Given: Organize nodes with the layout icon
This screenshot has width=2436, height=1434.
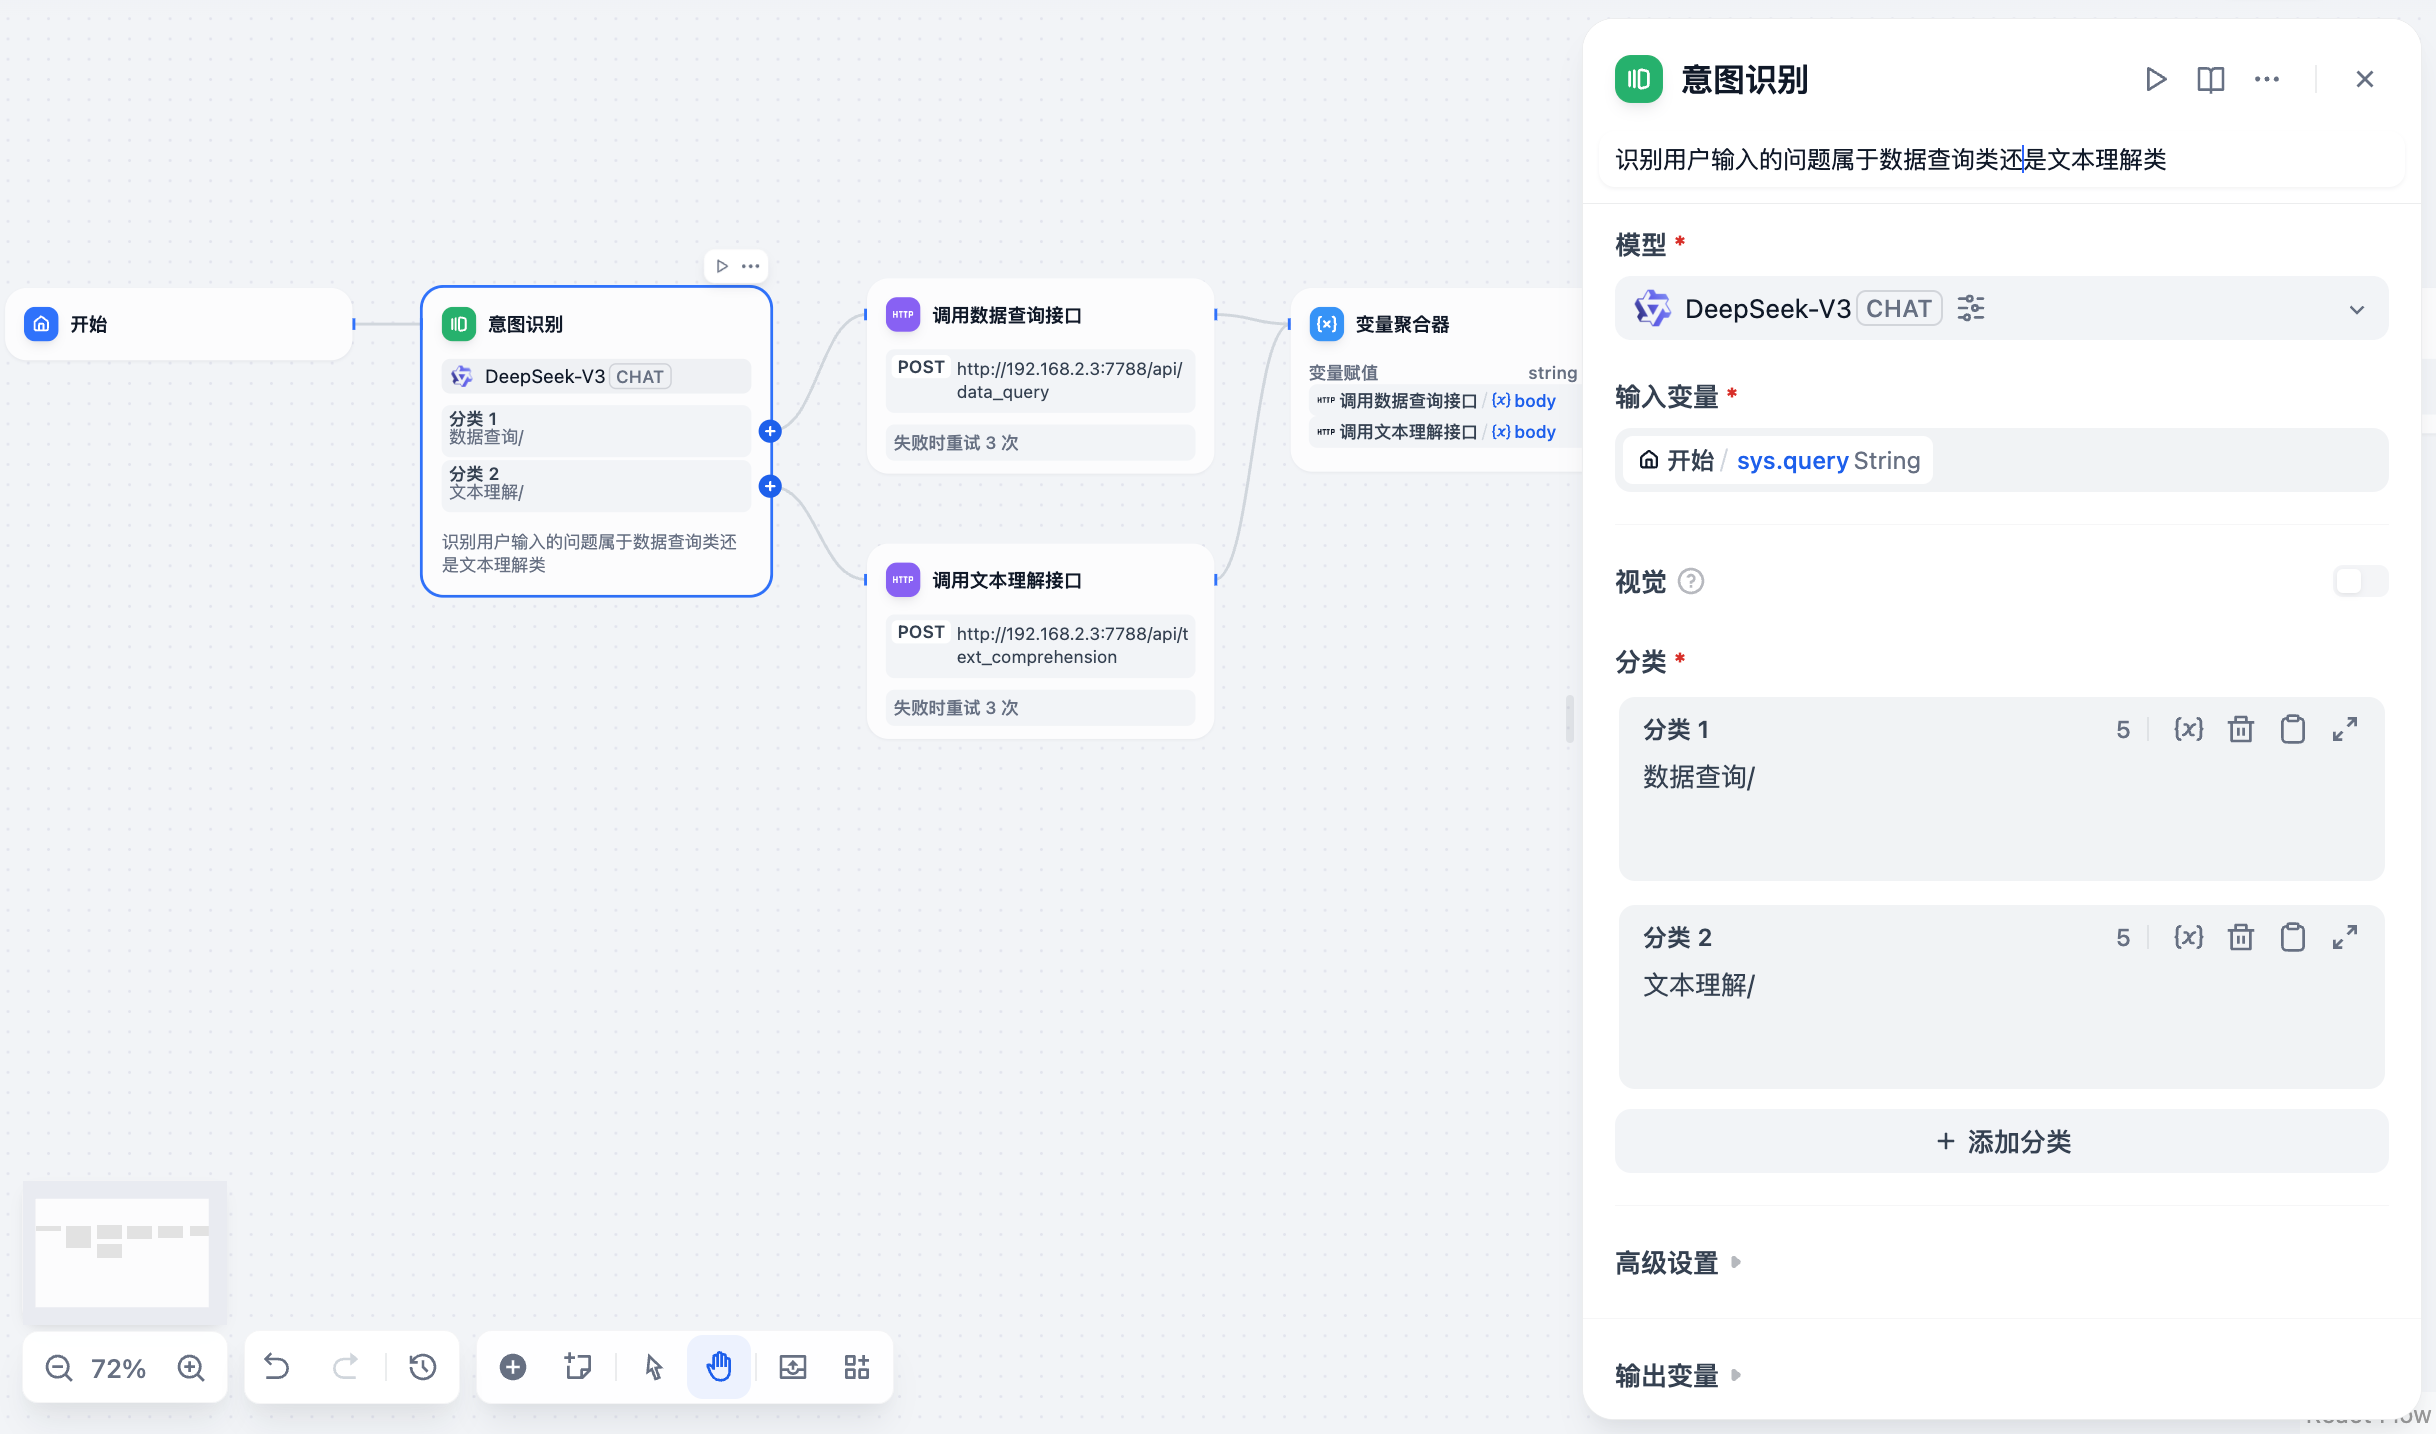Looking at the screenshot, I should [856, 1367].
